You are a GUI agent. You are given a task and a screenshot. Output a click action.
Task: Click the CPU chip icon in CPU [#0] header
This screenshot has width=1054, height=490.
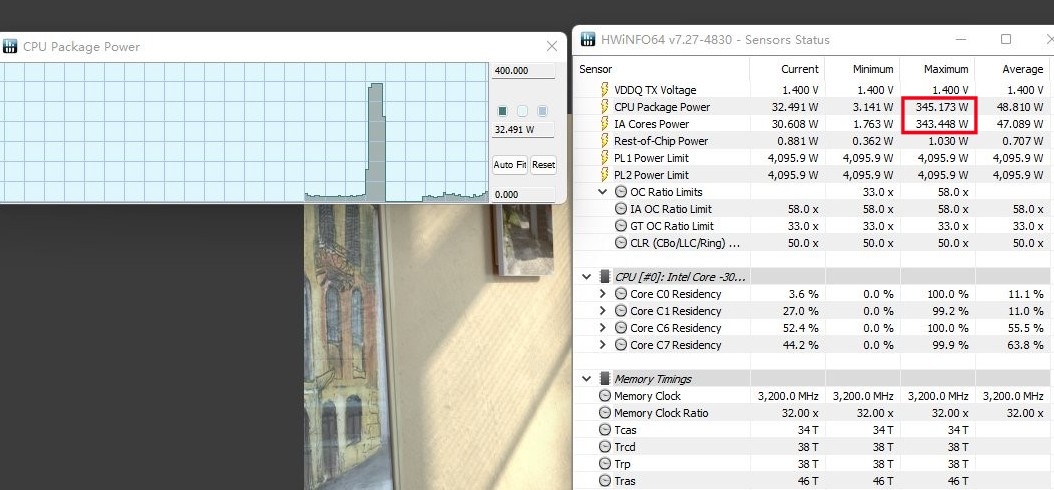point(604,277)
